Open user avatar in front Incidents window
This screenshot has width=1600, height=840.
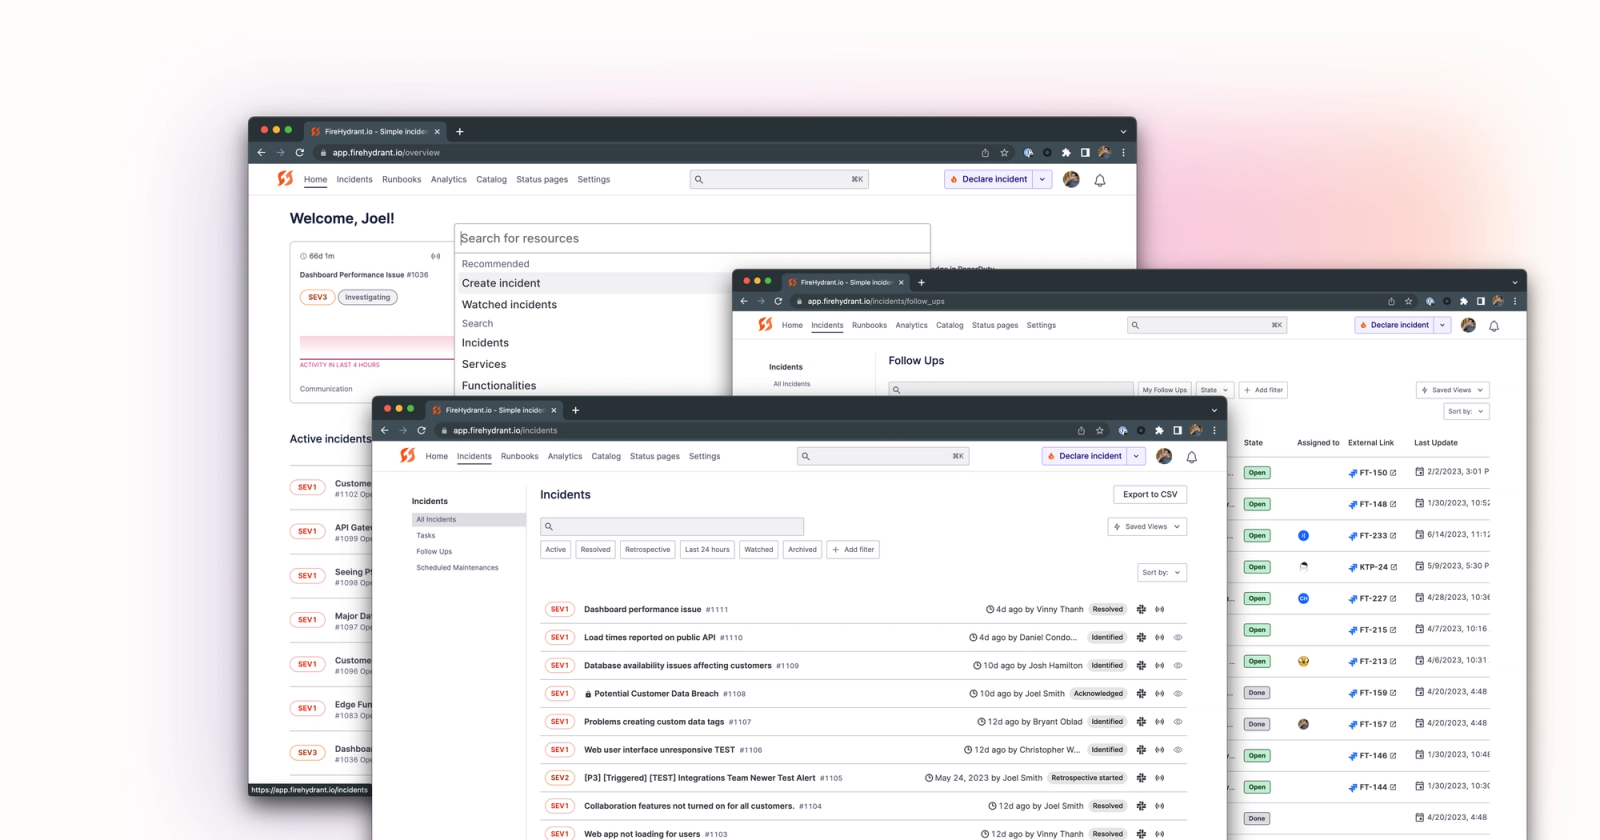1164,456
